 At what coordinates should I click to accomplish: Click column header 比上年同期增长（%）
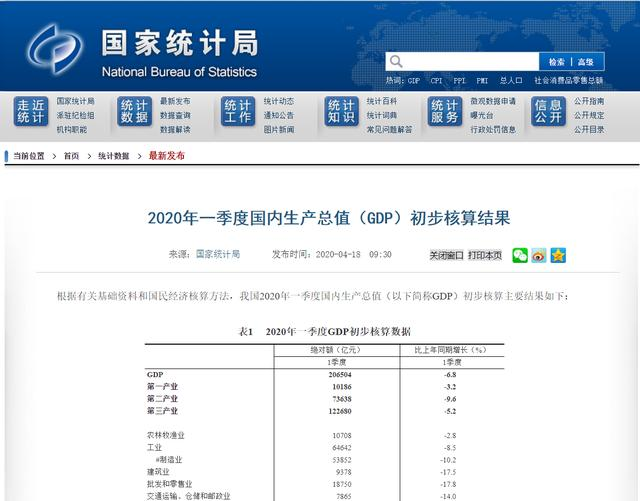(x=450, y=350)
